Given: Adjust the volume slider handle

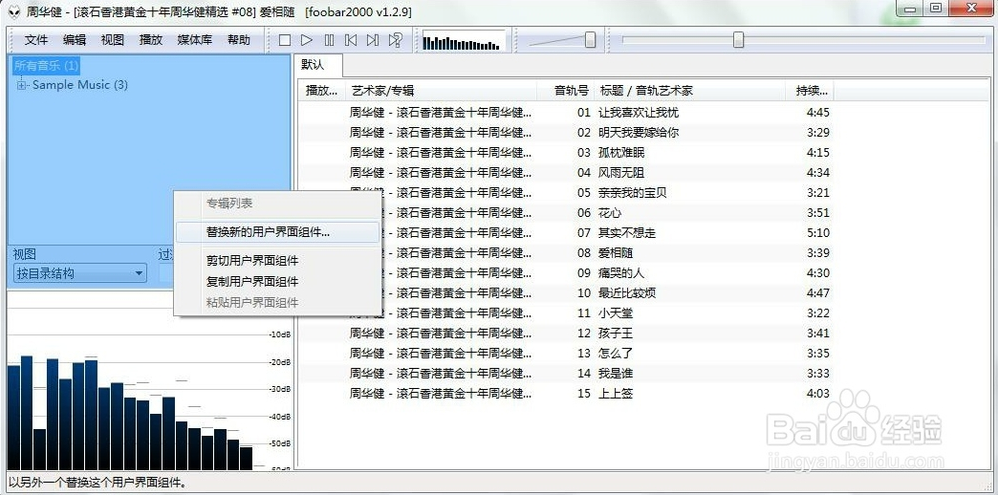Looking at the screenshot, I should [x=590, y=39].
